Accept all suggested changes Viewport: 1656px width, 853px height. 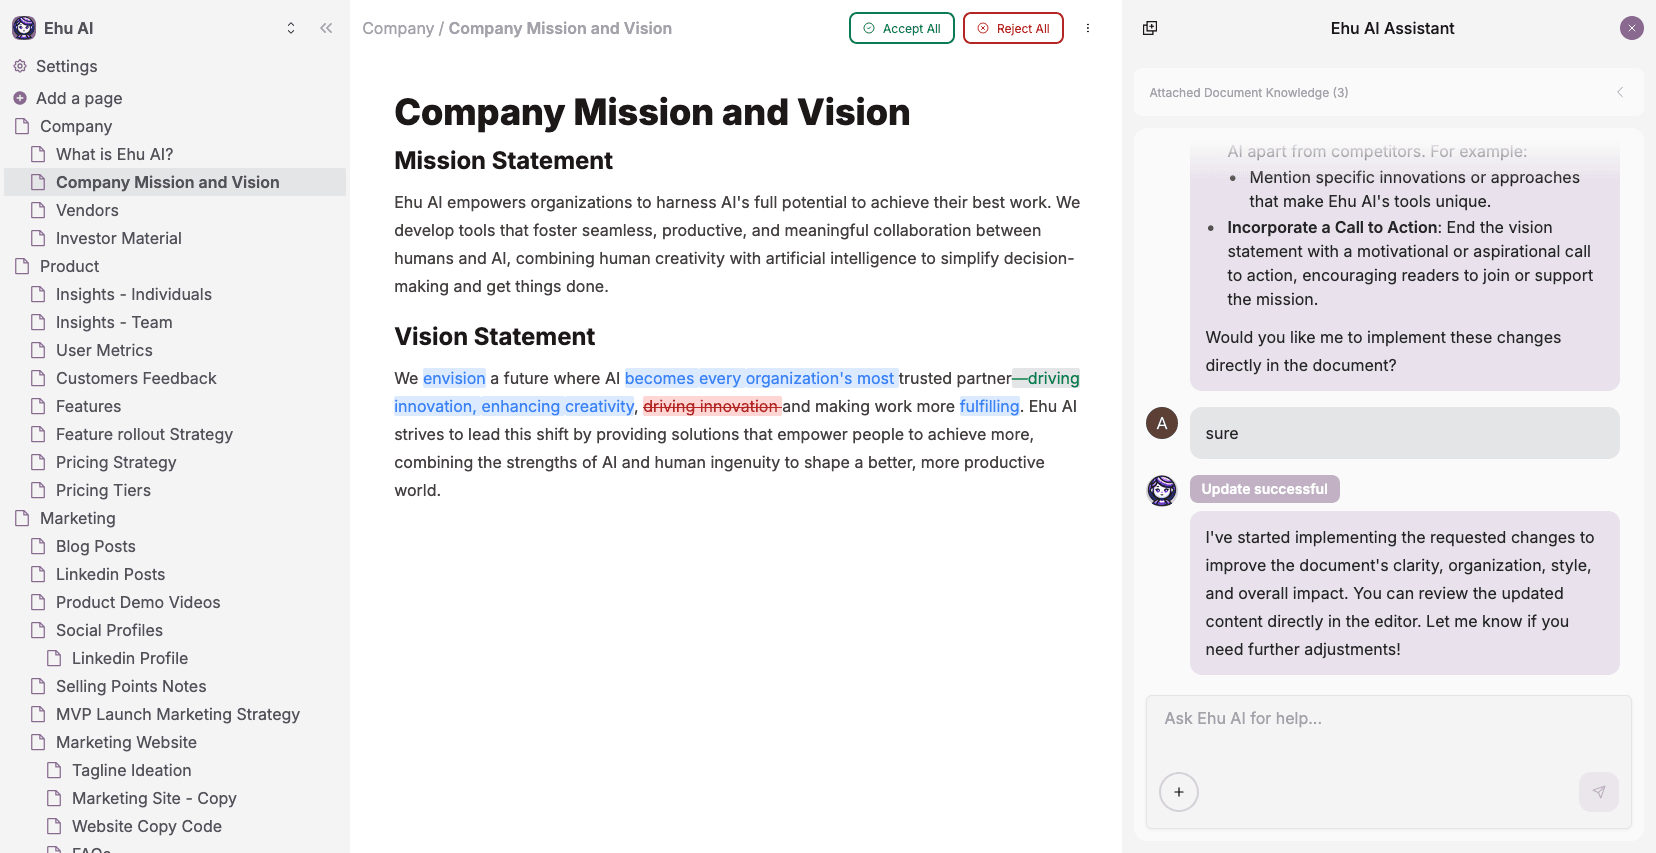901,28
